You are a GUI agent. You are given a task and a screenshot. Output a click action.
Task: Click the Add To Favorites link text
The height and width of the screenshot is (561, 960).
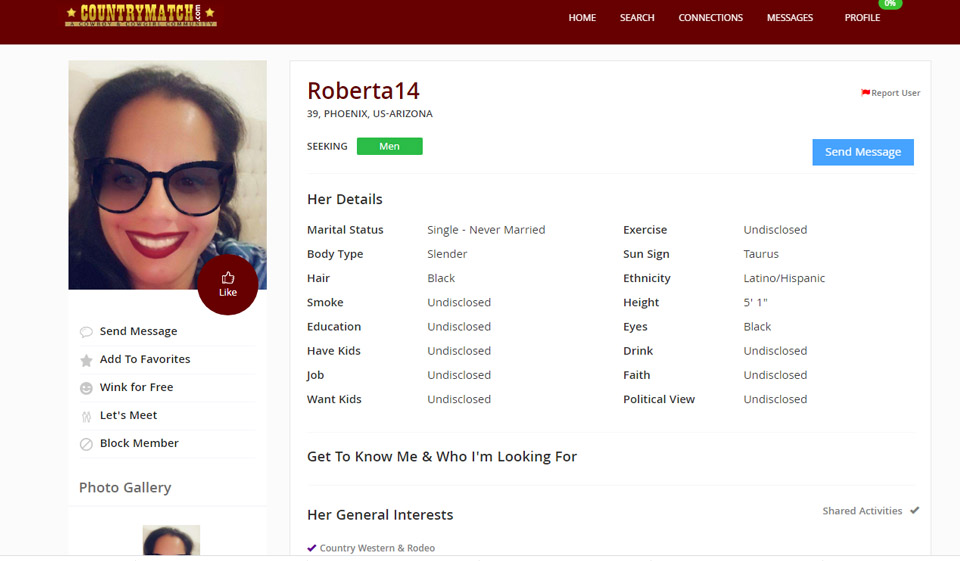[145, 359]
